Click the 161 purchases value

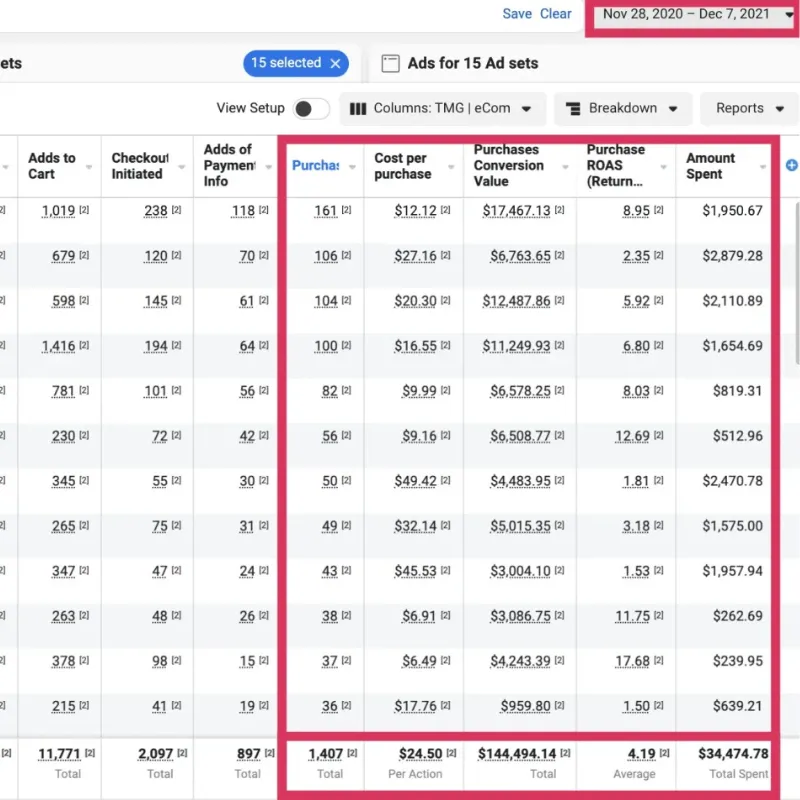click(x=326, y=211)
